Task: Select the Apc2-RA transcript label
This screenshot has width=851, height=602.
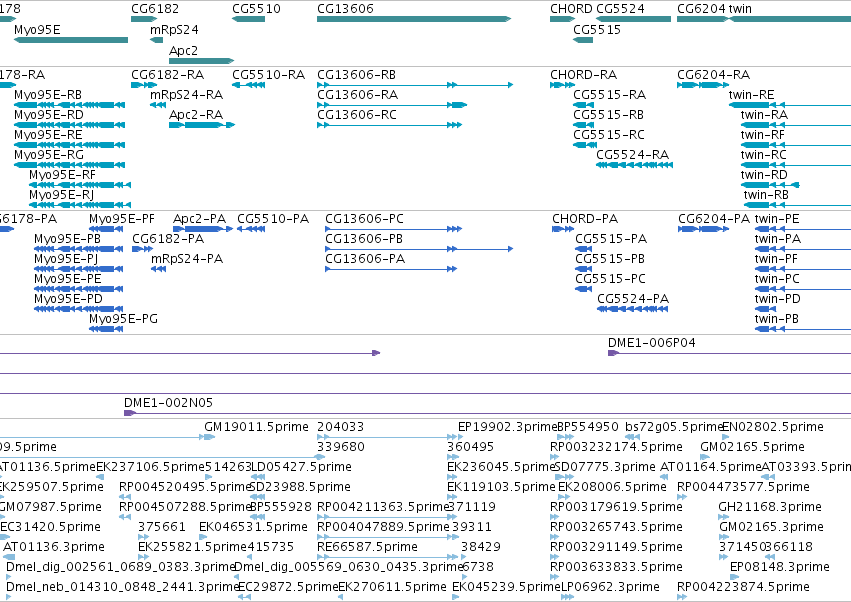Action: (x=196, y=115)
